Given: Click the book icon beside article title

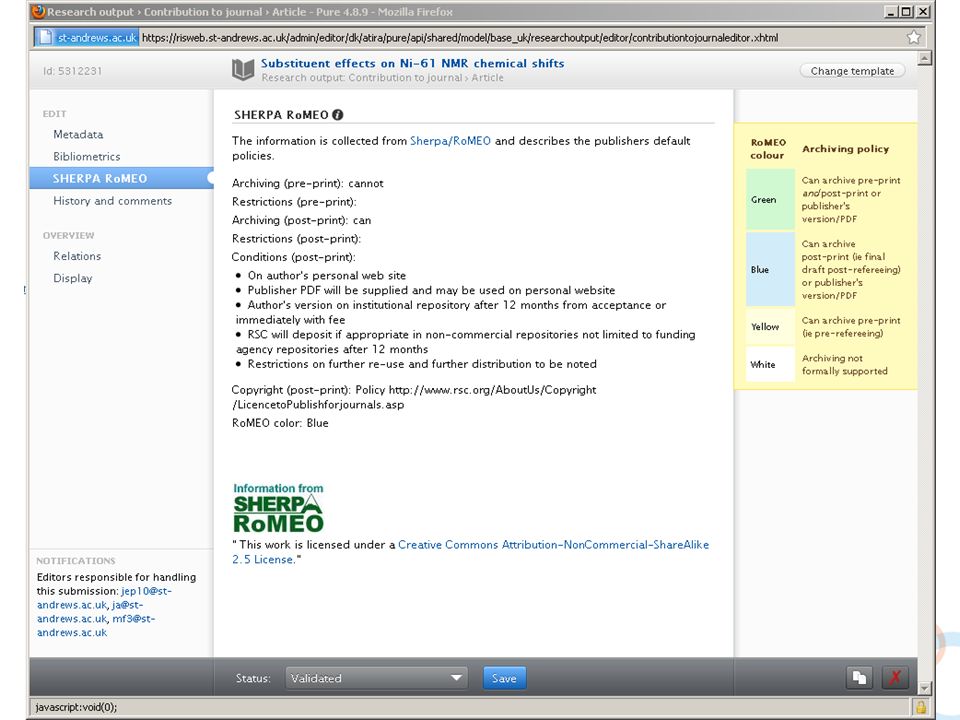Looking at the screenshot, I should (x=243, y=69).
